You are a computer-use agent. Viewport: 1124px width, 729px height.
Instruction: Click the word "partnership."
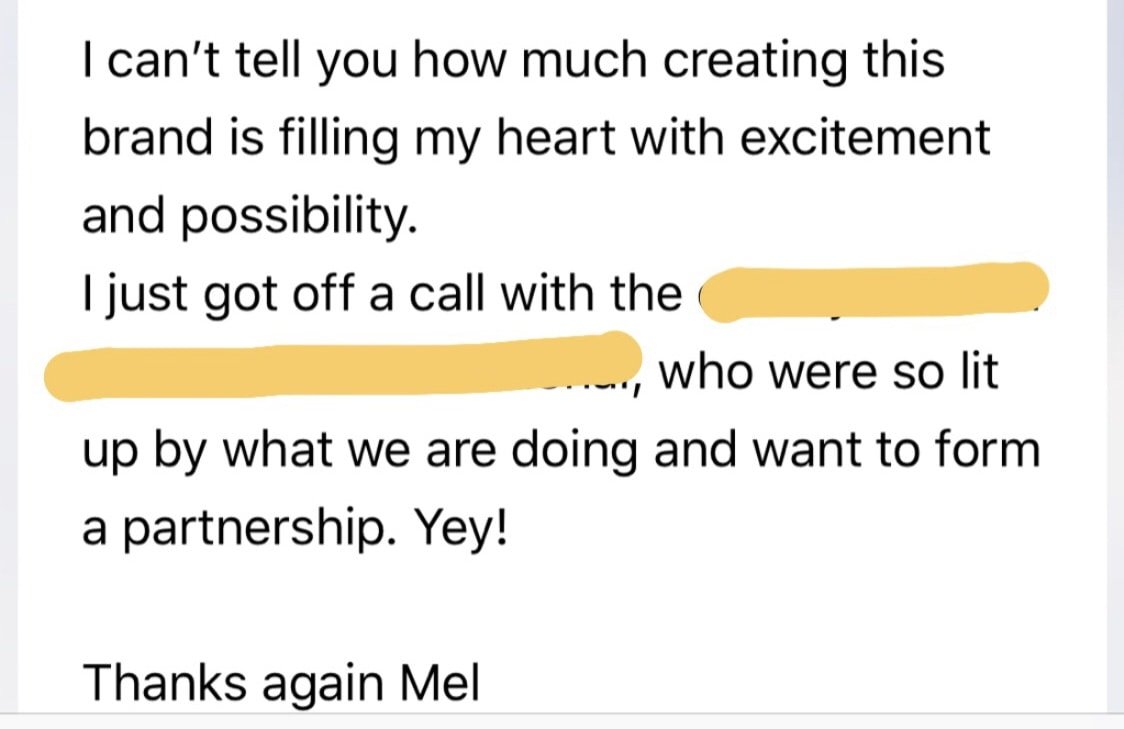click(260, 530)
